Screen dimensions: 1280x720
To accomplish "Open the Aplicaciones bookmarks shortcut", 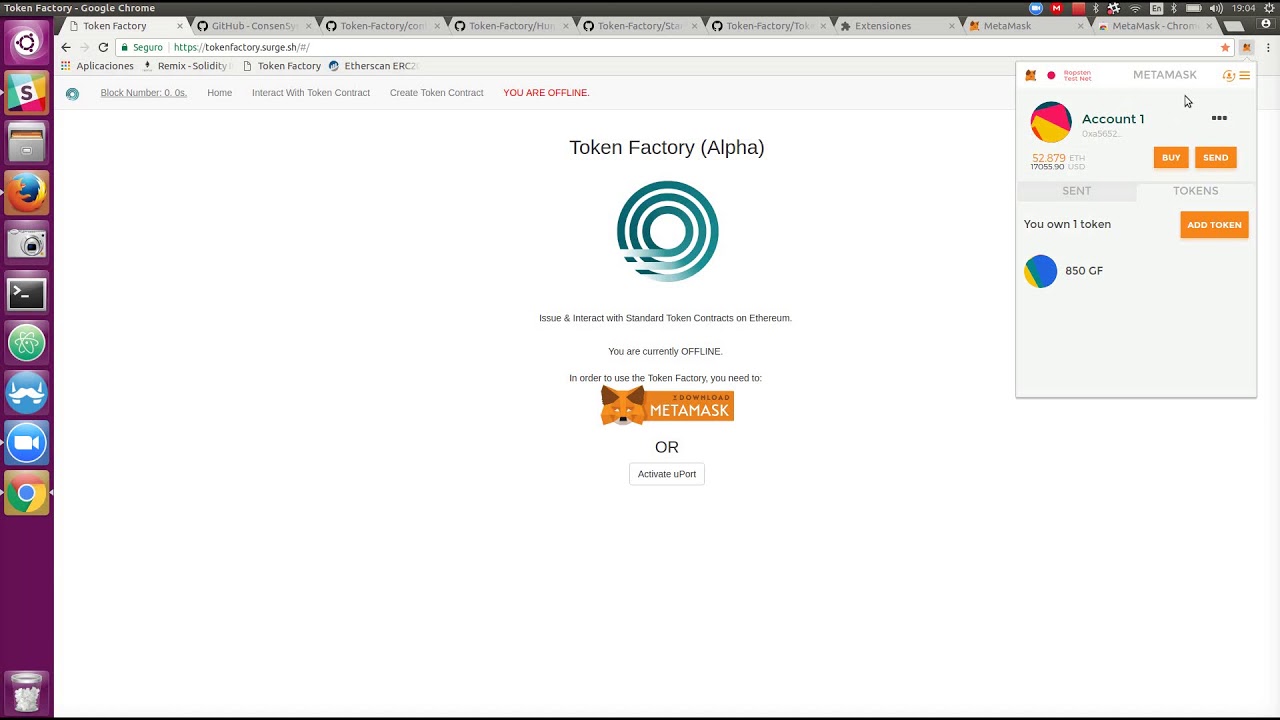I will [x=97, y=66].
